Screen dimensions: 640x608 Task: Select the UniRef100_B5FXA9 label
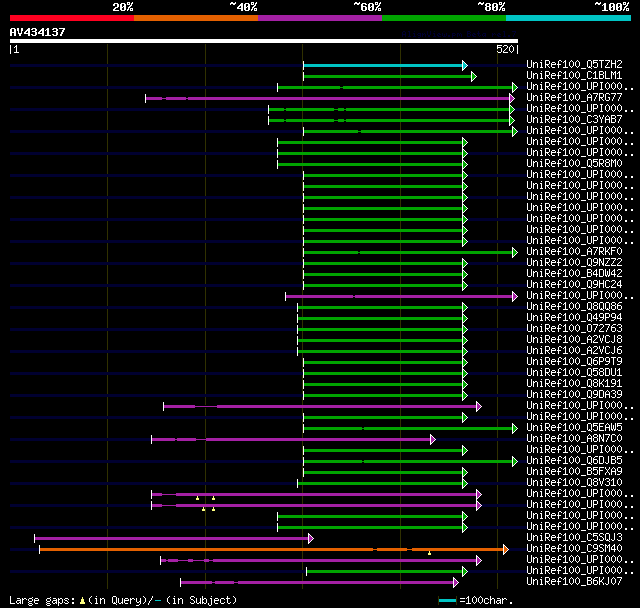click(x=574, y=472)
